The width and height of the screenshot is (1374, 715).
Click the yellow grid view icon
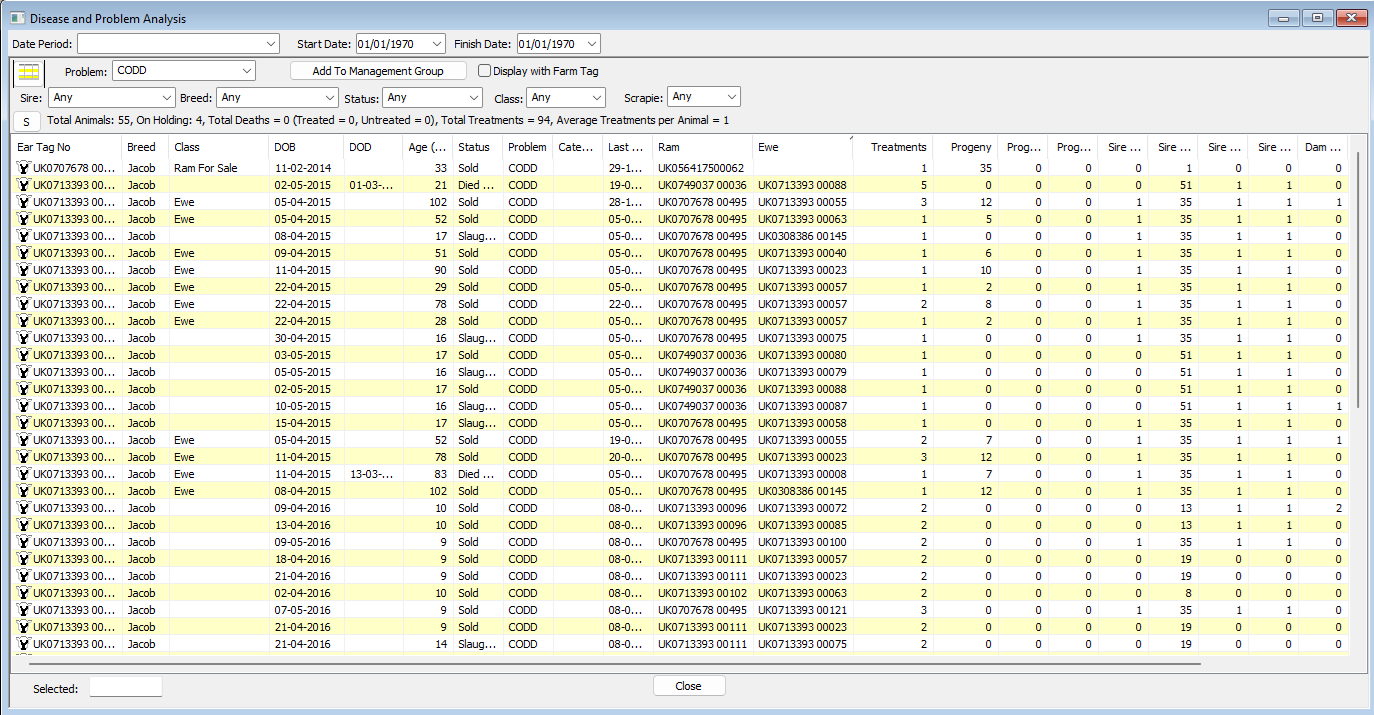click(28, 72)
